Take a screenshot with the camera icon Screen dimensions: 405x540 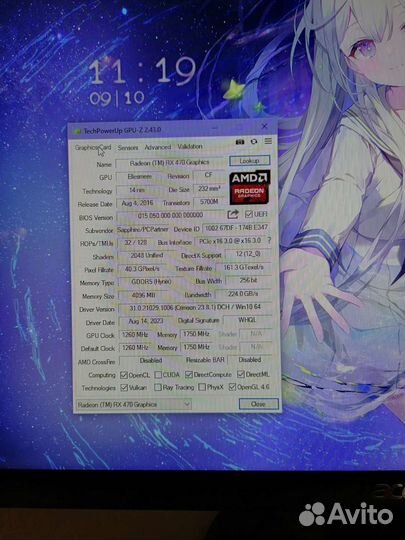coord(240,142)
